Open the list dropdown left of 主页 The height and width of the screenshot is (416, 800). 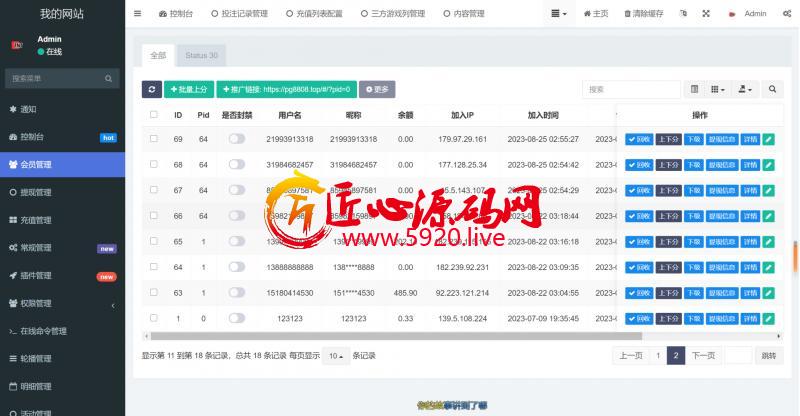coord(559,14)
